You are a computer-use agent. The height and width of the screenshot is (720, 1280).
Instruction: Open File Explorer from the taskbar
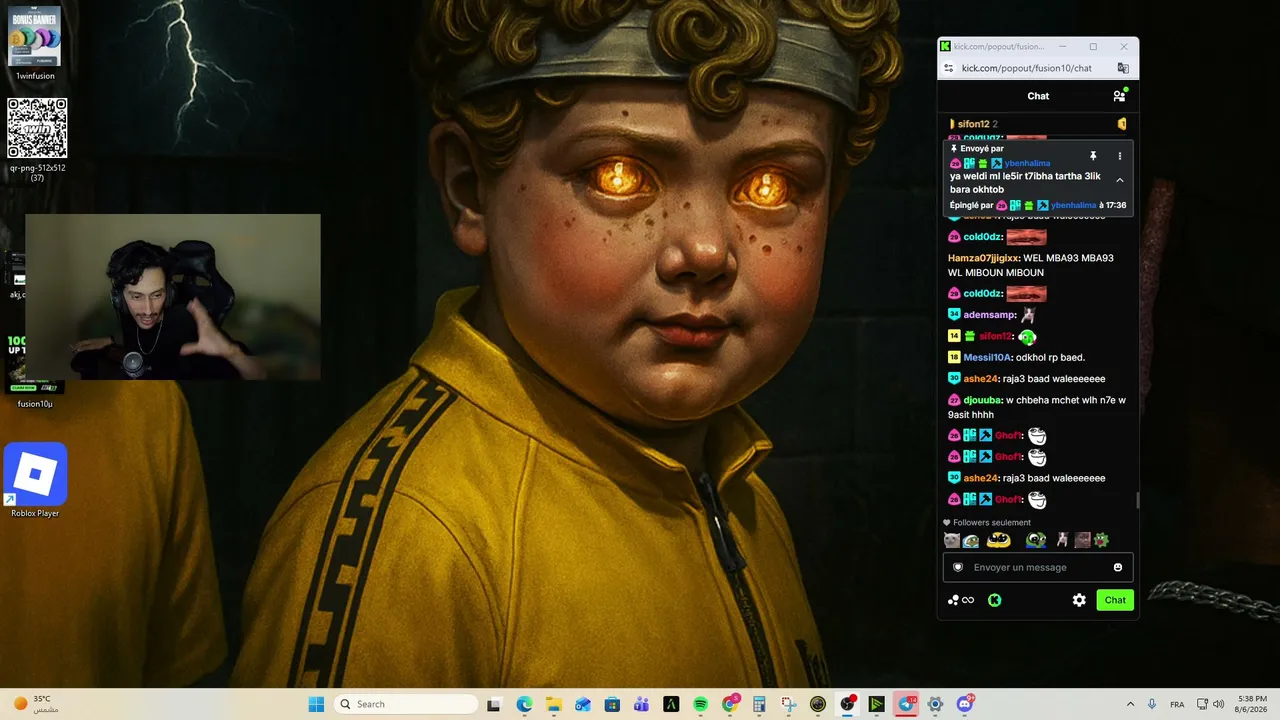click(553, 704)
